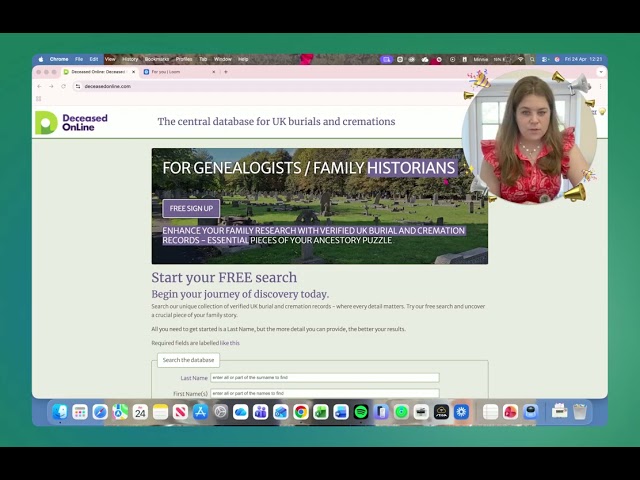Open the File menu

[79, 59]
